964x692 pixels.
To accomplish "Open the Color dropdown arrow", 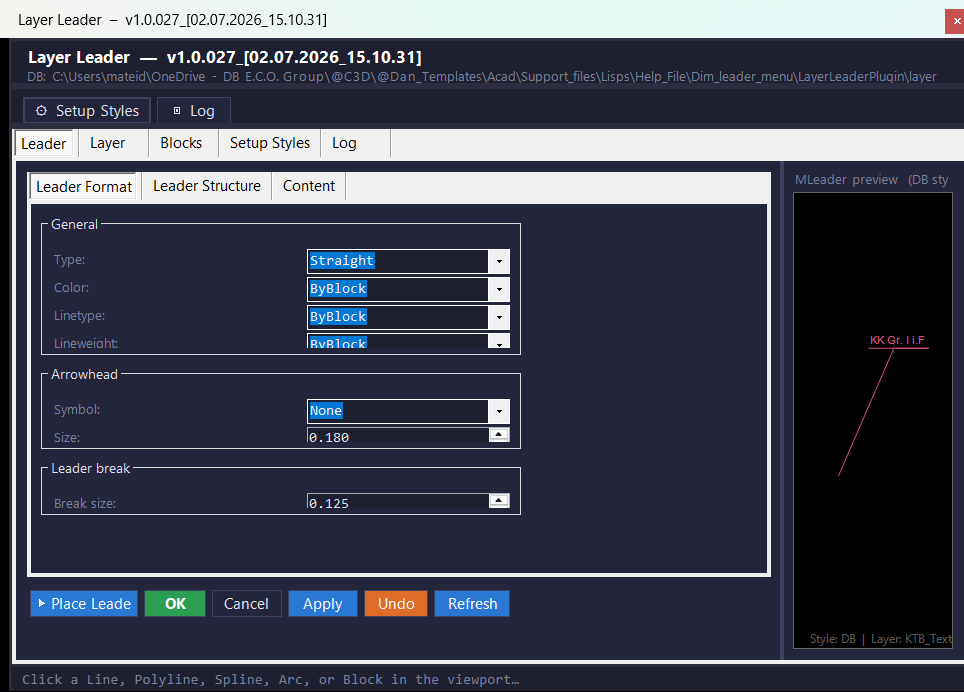I will [x=499, y=289].
